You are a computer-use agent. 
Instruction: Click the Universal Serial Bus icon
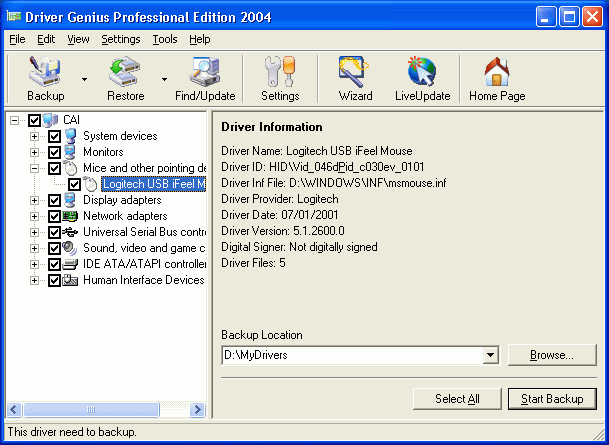tap(70, 232)
